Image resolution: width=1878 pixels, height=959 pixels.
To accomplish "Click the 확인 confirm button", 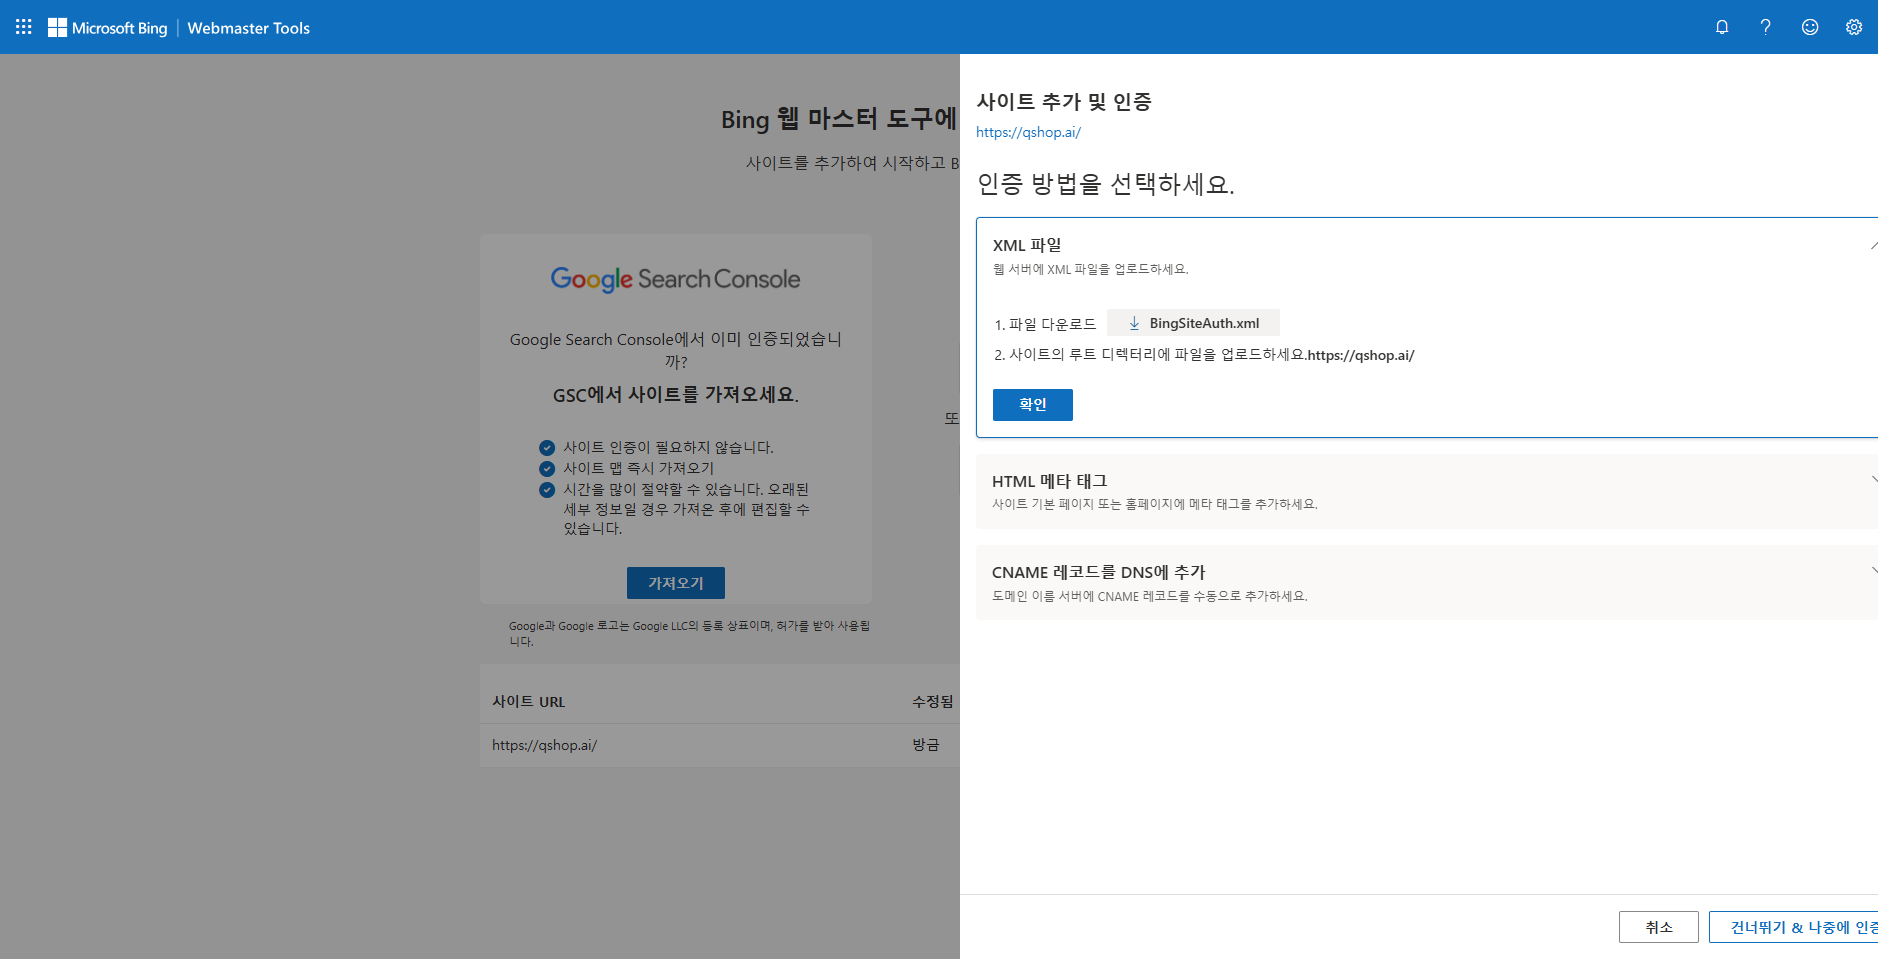I will click(1032, 404).
